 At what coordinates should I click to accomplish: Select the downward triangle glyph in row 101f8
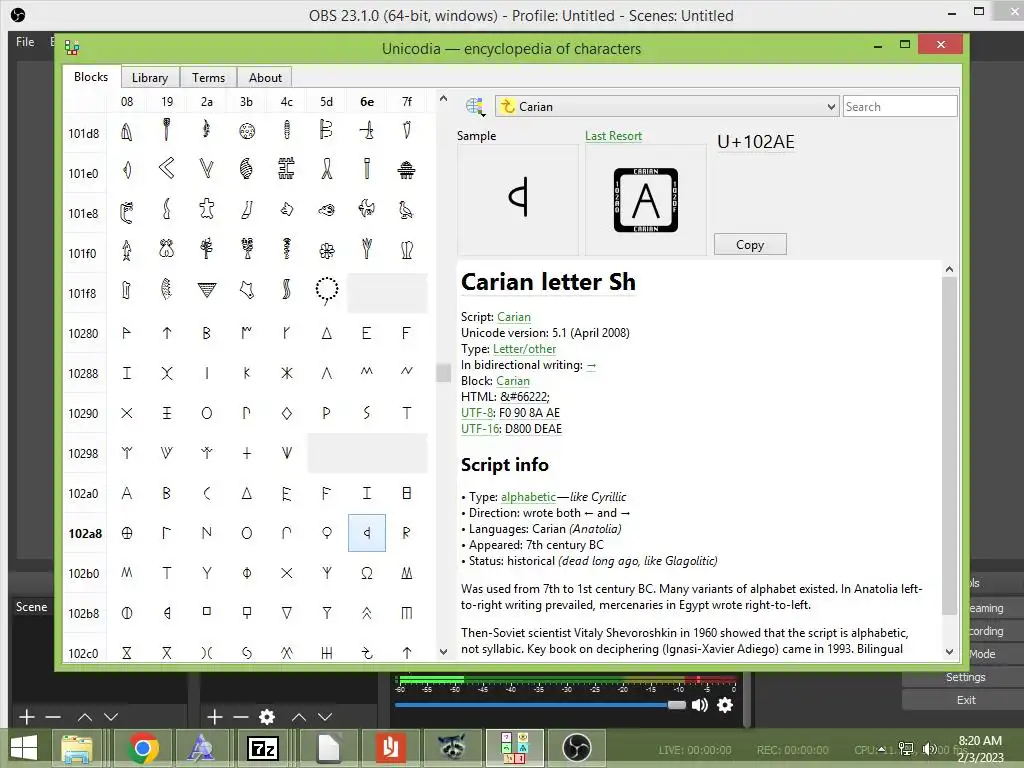(206, 291)
